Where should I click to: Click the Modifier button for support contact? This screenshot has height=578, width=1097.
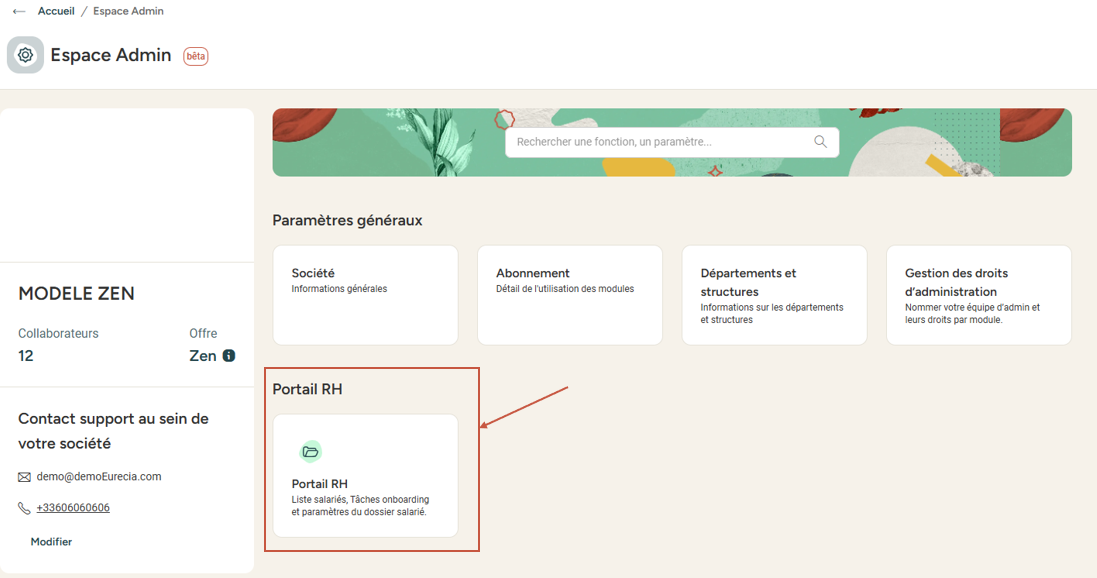pyautogui.click(x=51, y=542)
